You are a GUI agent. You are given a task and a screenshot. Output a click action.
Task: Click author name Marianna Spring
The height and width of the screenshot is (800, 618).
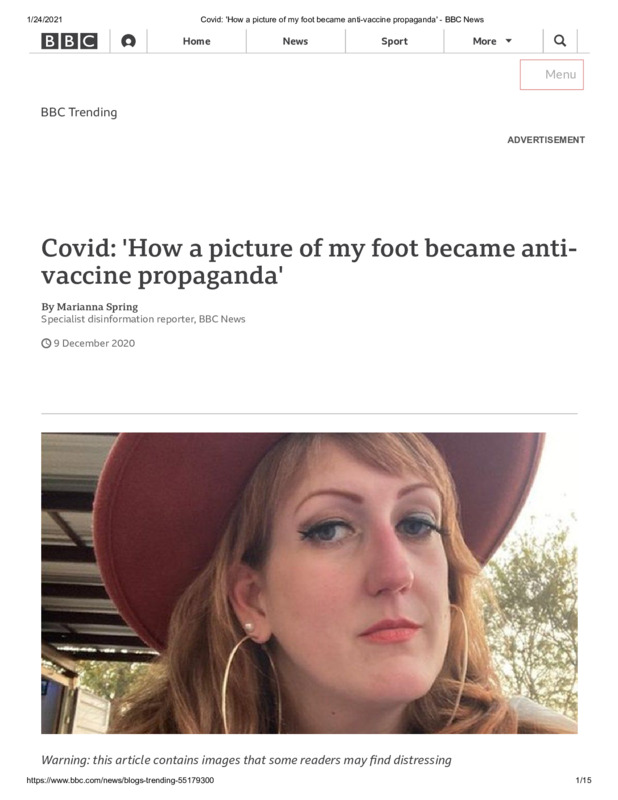pos(97,307)
